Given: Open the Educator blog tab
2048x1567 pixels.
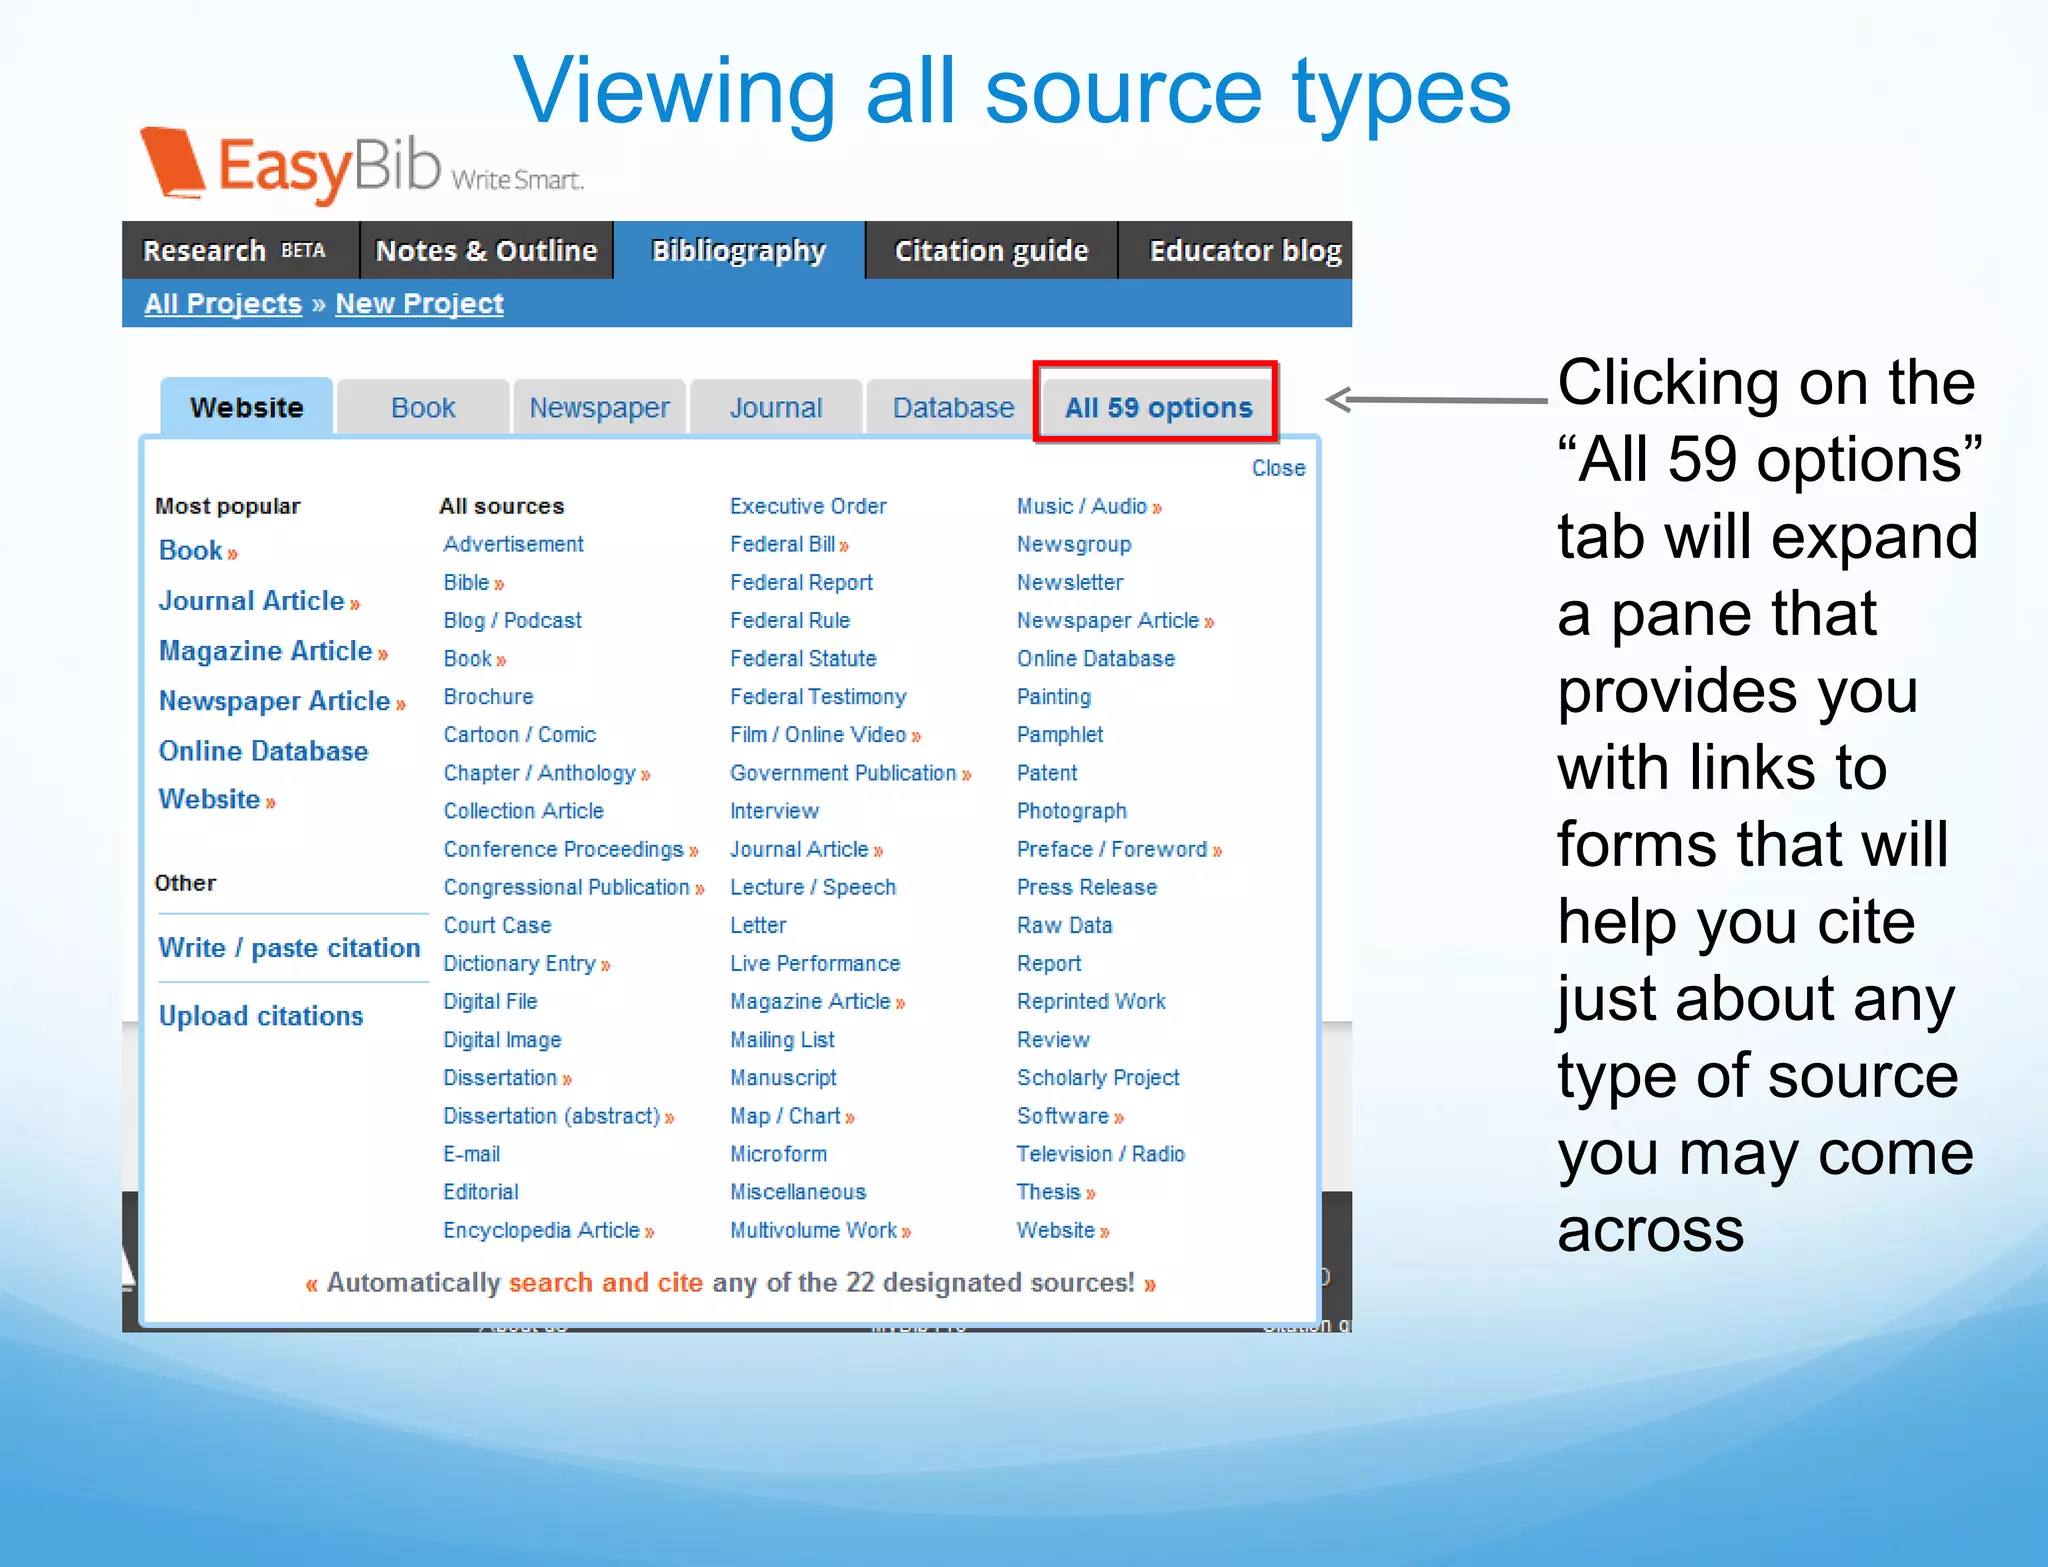Looking at the screenshot, I should [x=1236, y=250].
